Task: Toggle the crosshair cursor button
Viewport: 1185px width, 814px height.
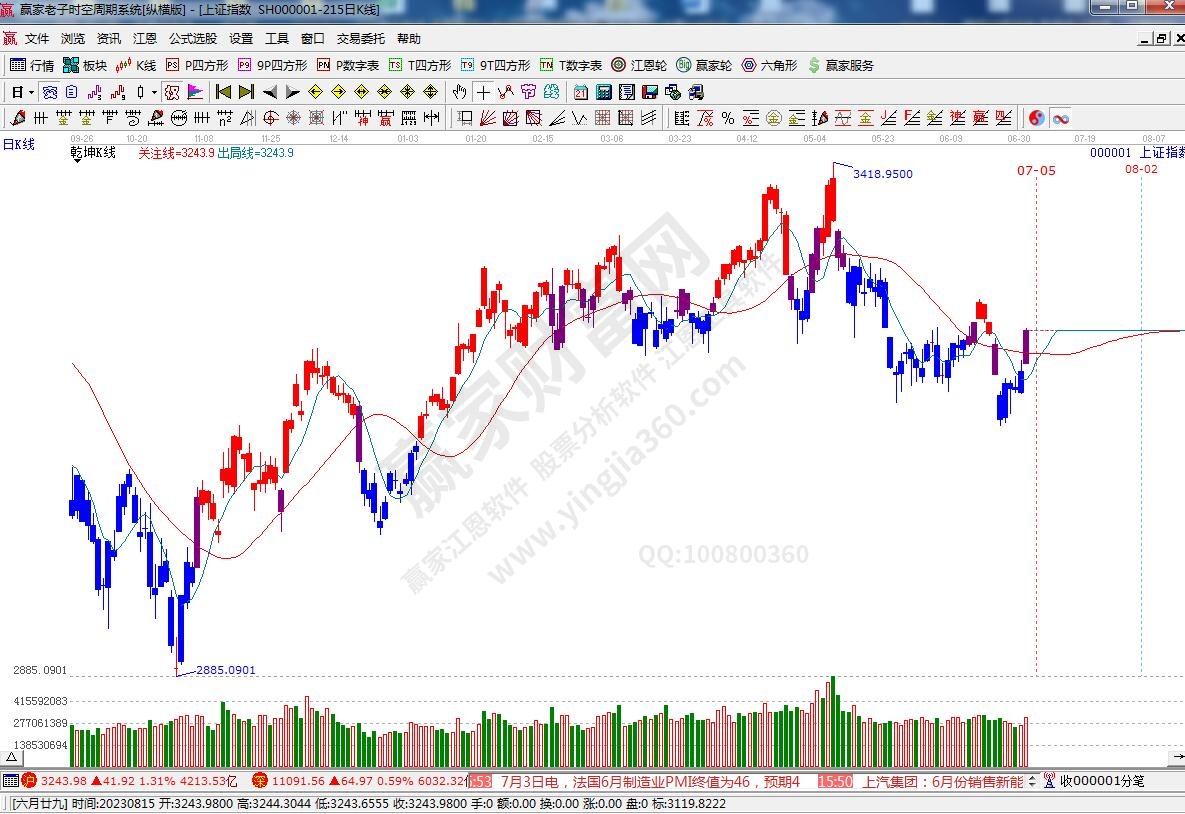Action: (483, 92)
